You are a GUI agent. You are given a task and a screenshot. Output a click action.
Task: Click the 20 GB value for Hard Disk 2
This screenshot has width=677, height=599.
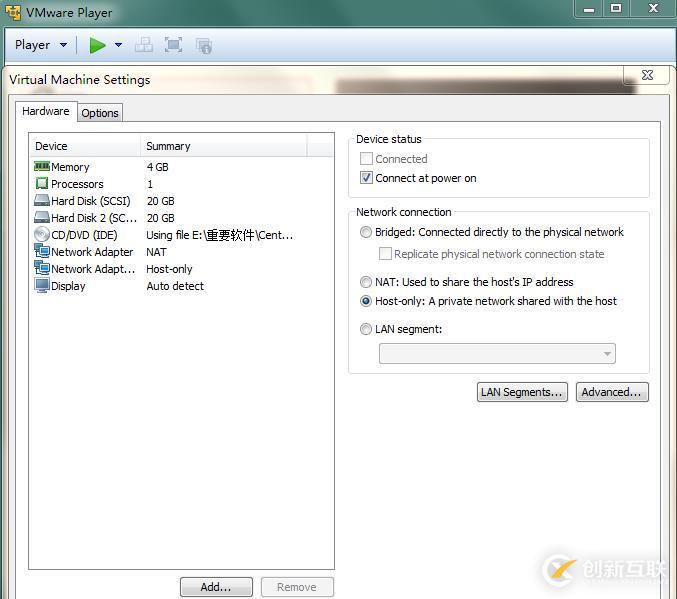(x=161, y=218)
